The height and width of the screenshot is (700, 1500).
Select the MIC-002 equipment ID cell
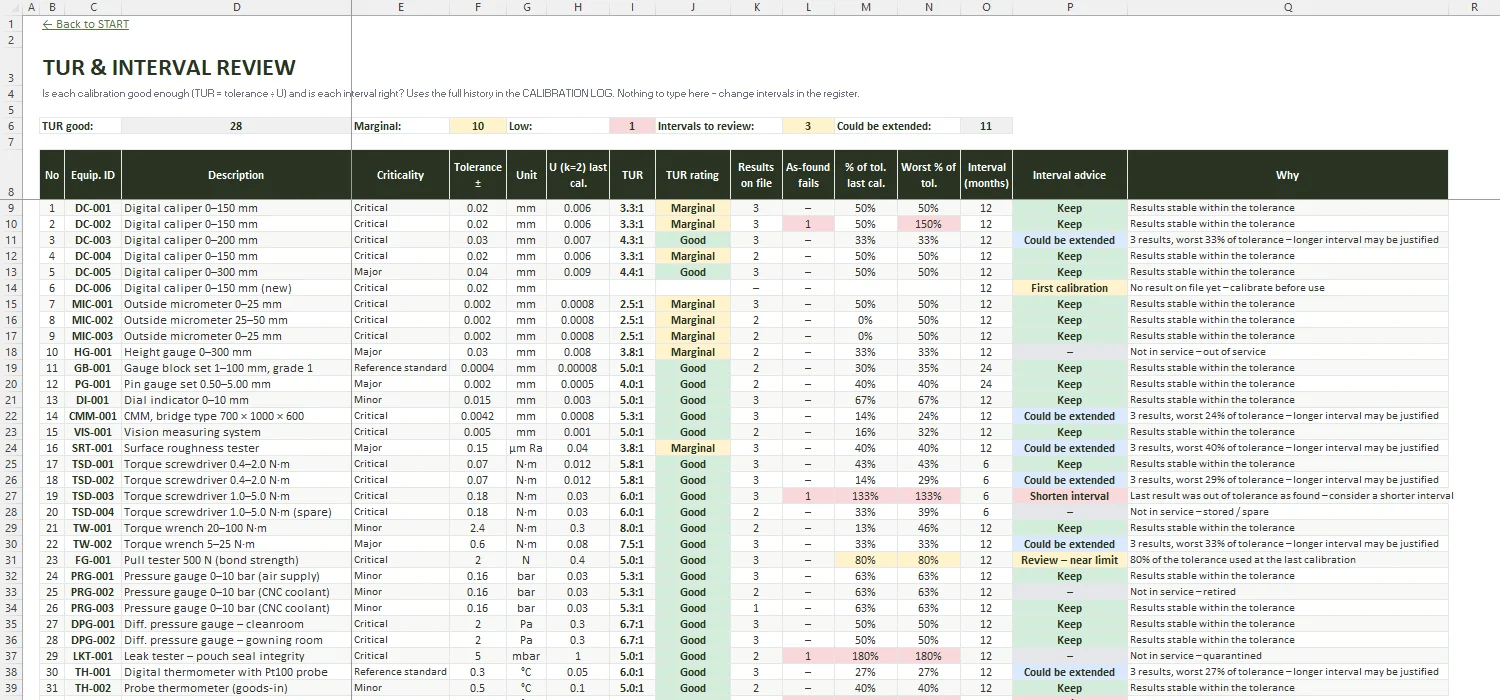[x=93, y=320]
